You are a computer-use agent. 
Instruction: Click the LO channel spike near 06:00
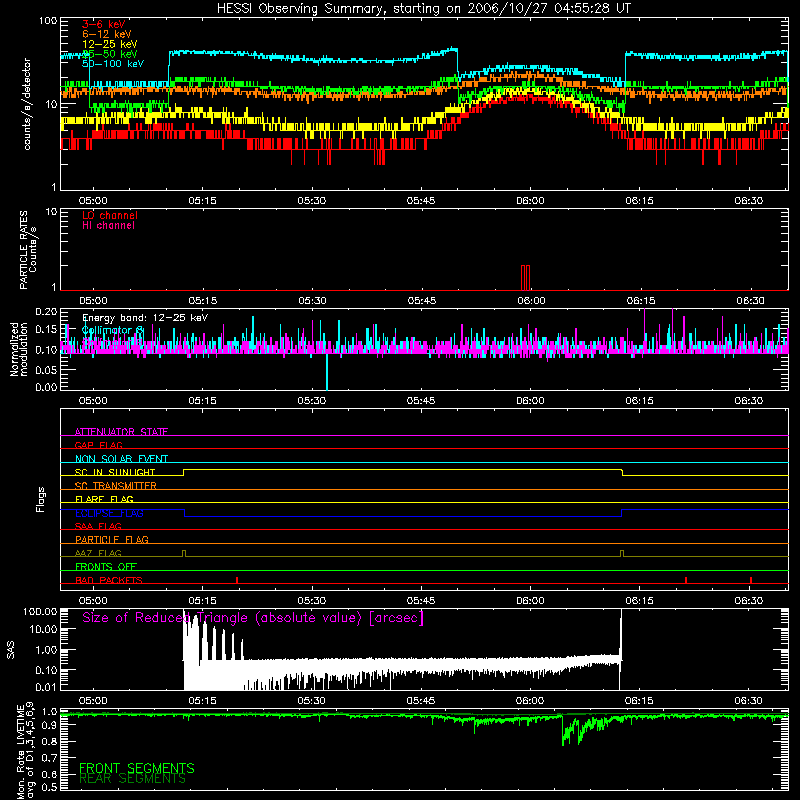(x=526, y=278)
